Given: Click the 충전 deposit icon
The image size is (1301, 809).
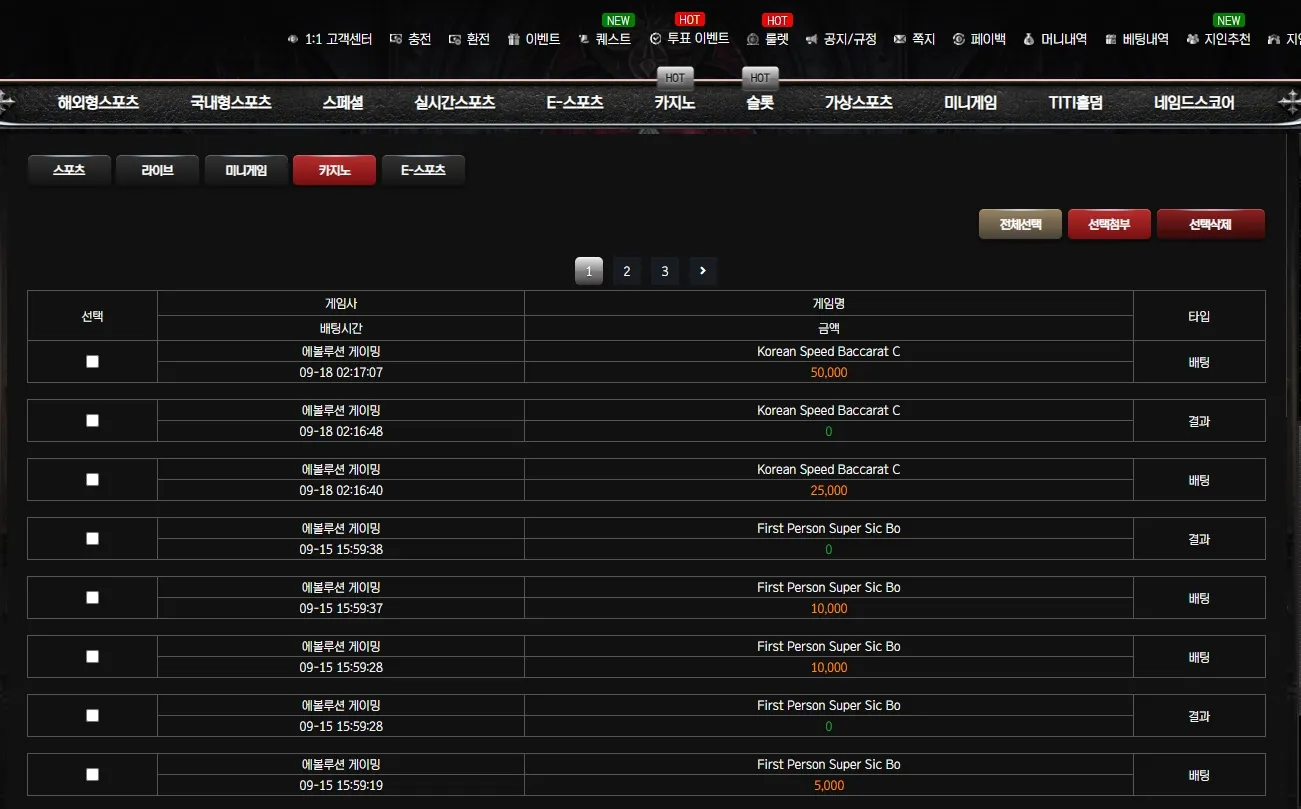Looking at the screenshot, I should (396, 39).
